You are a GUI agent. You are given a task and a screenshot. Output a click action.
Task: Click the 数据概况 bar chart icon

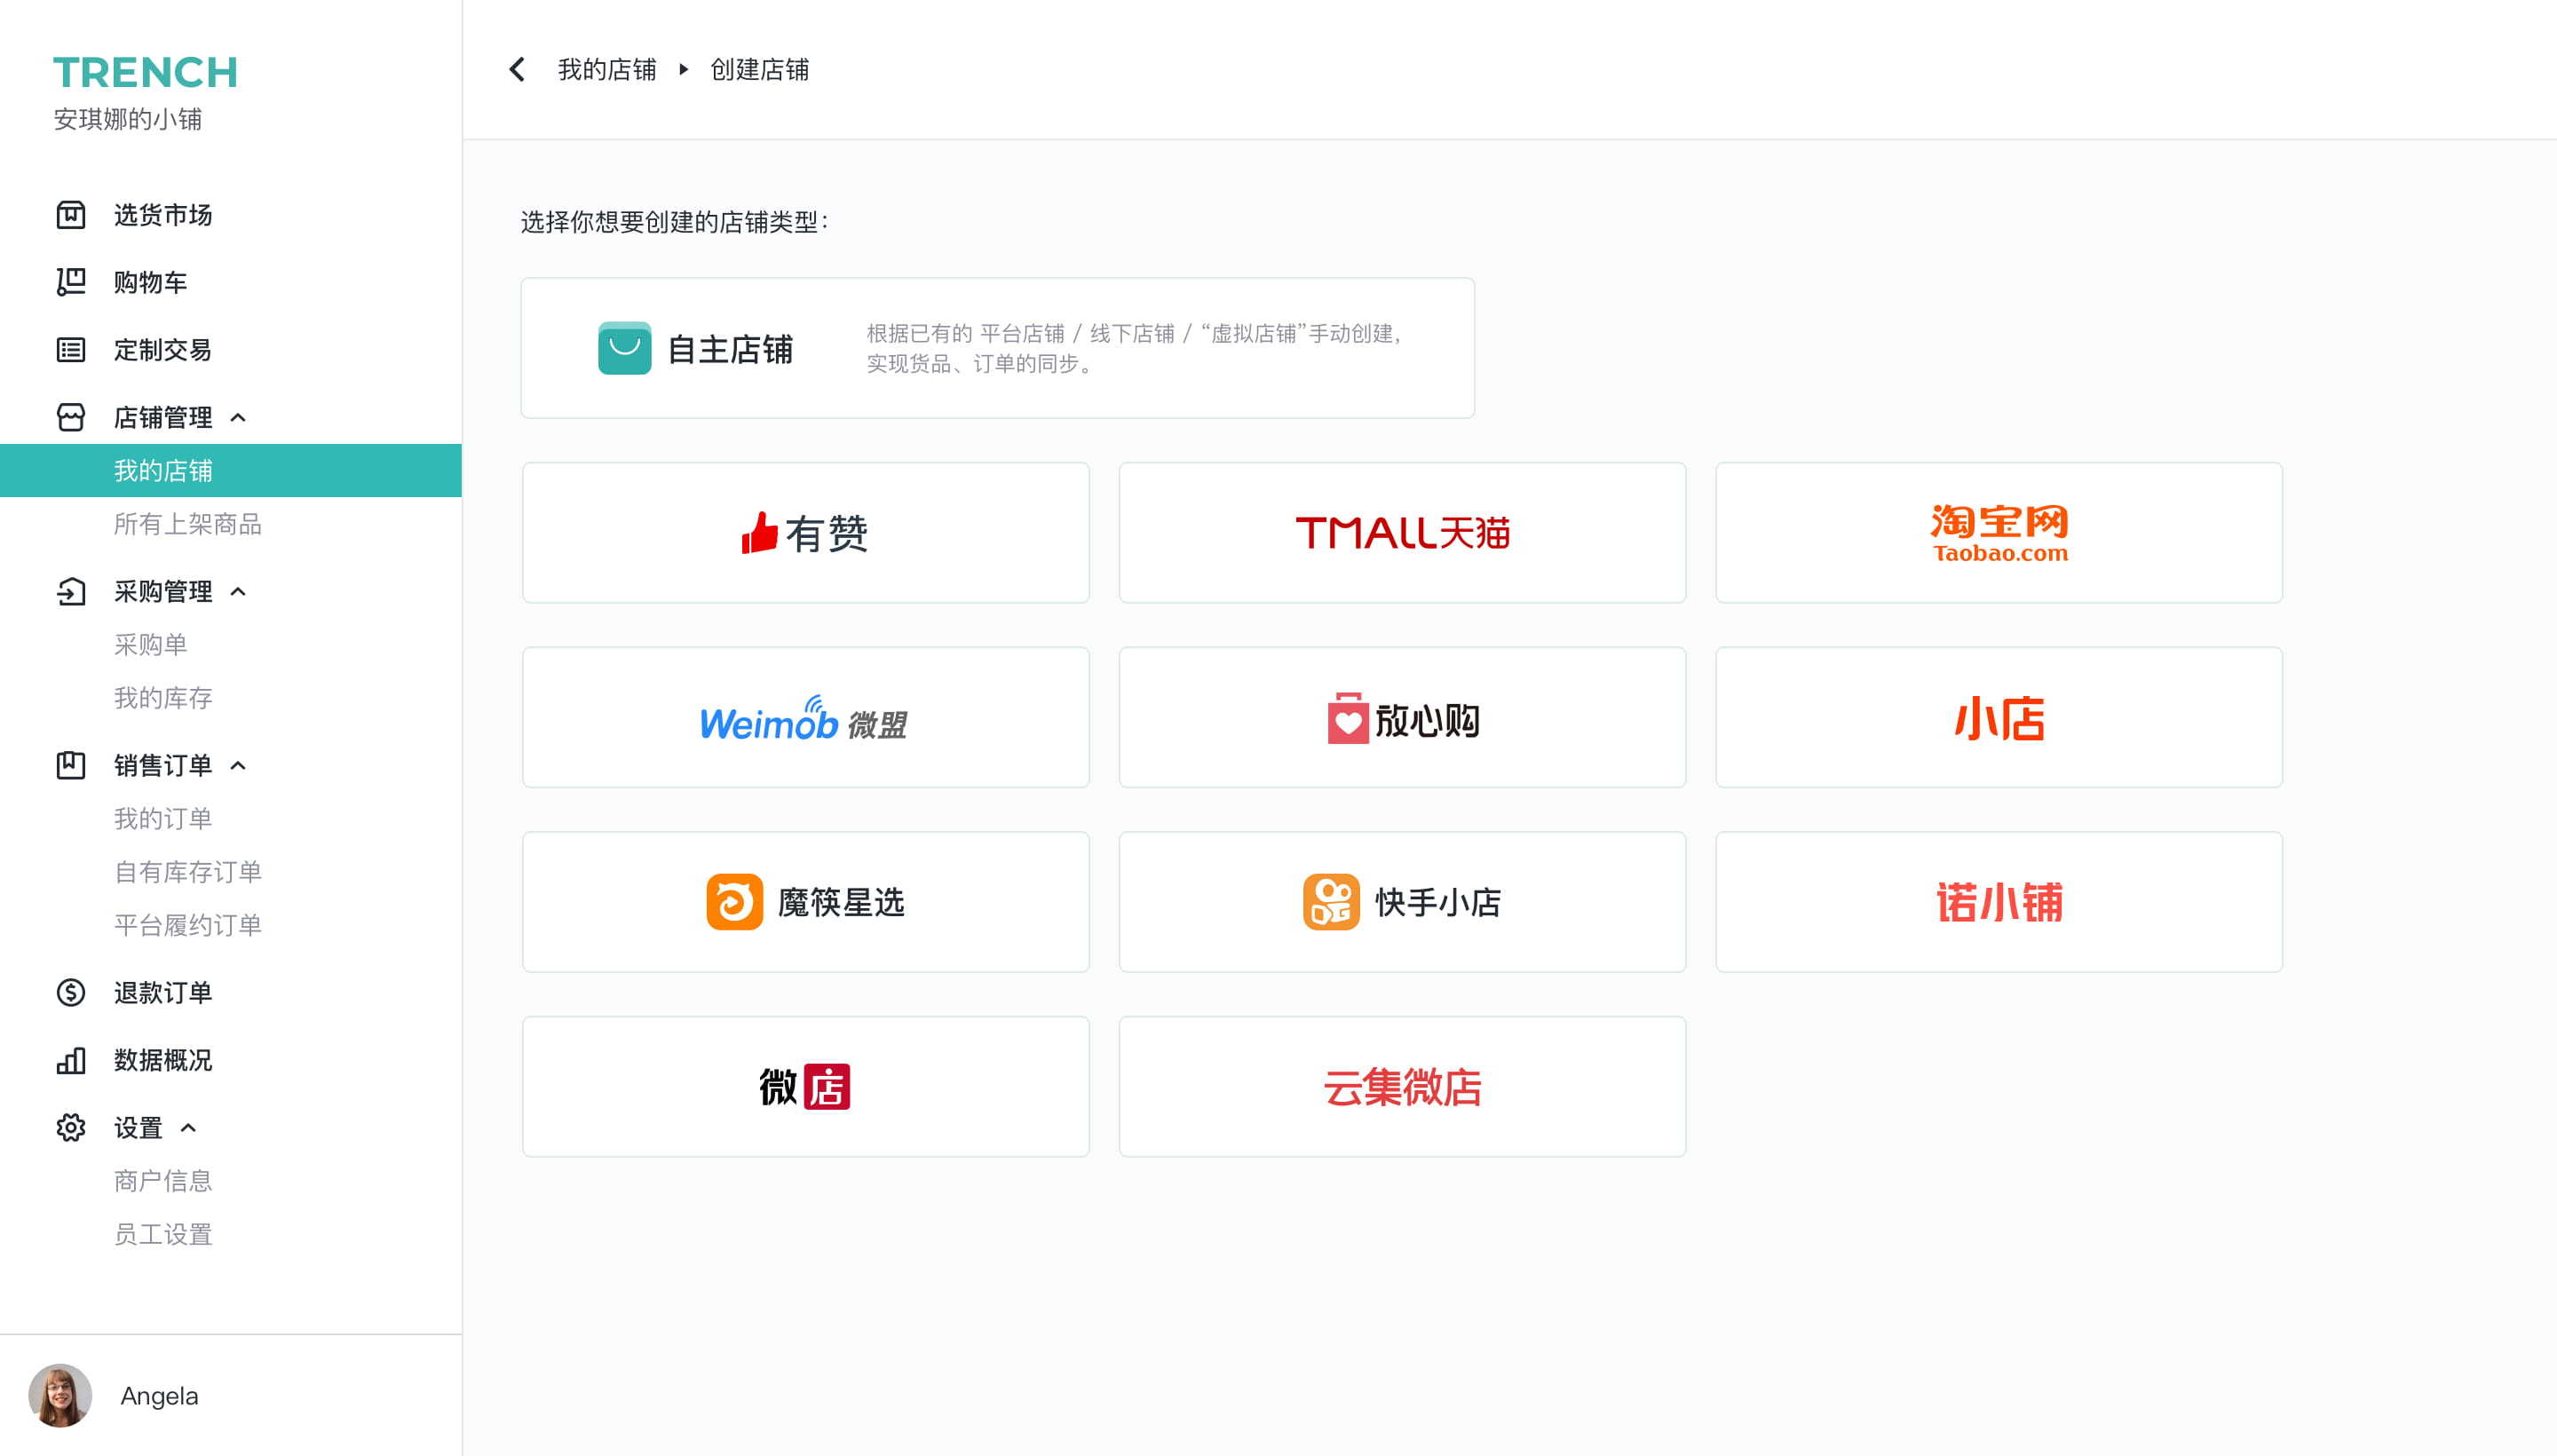point(70,1060)
